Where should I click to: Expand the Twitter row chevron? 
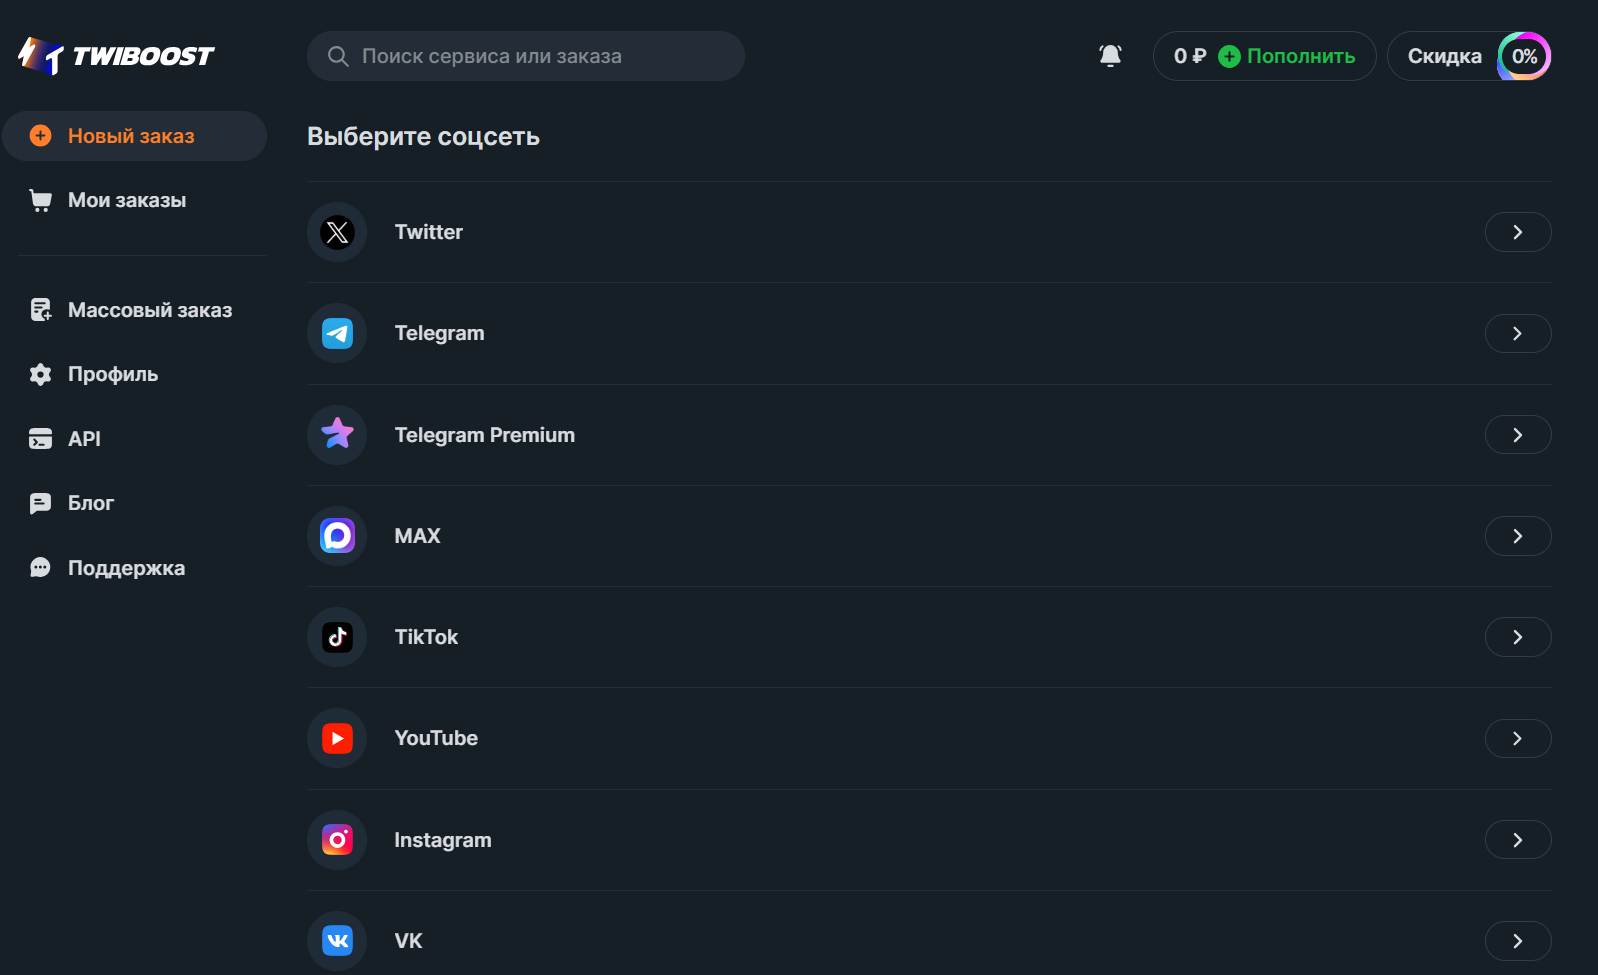[x=1517, y=232]
